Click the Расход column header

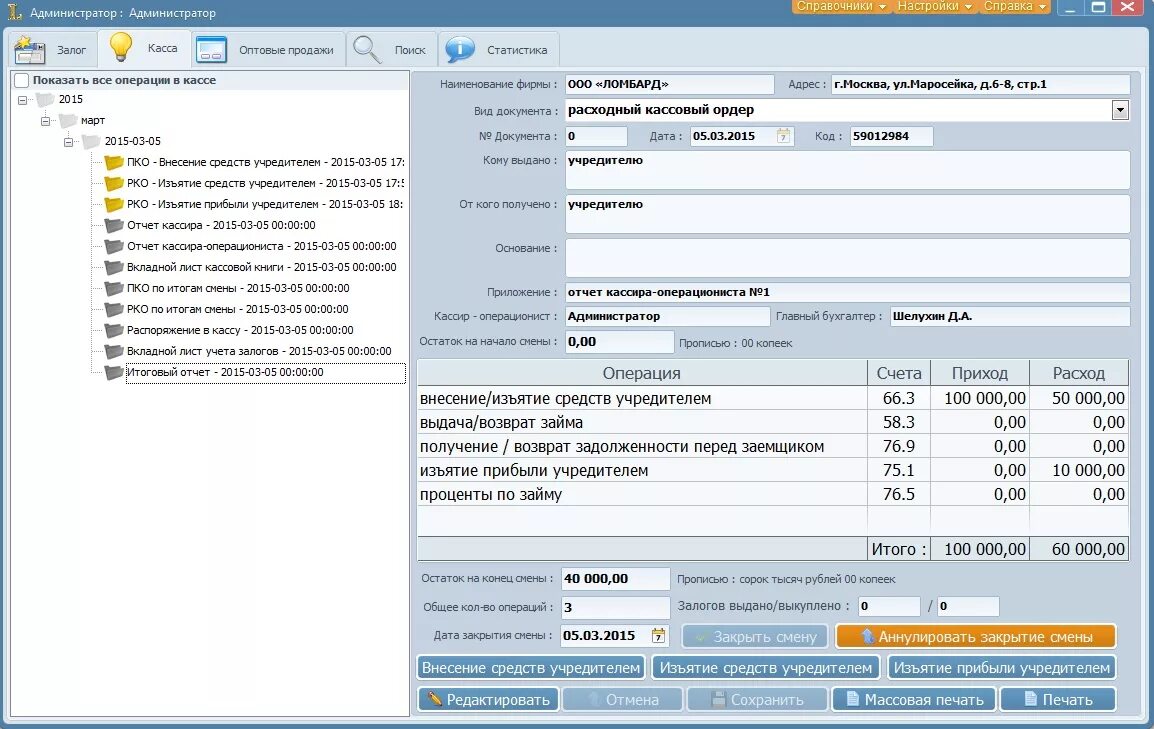click(1078, 373)
